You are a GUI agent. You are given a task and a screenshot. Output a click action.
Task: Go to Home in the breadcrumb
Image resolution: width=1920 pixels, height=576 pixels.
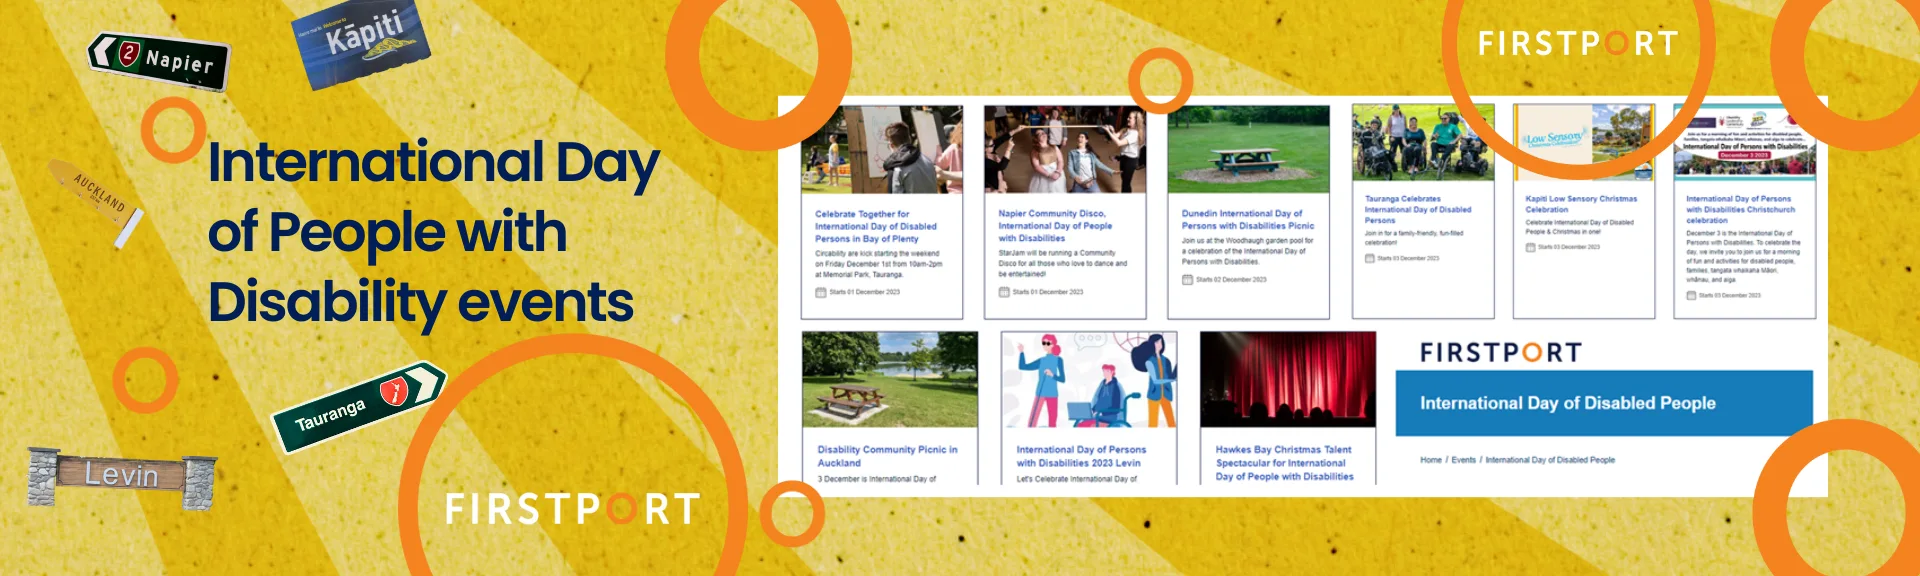click(x=1431, y=460)
